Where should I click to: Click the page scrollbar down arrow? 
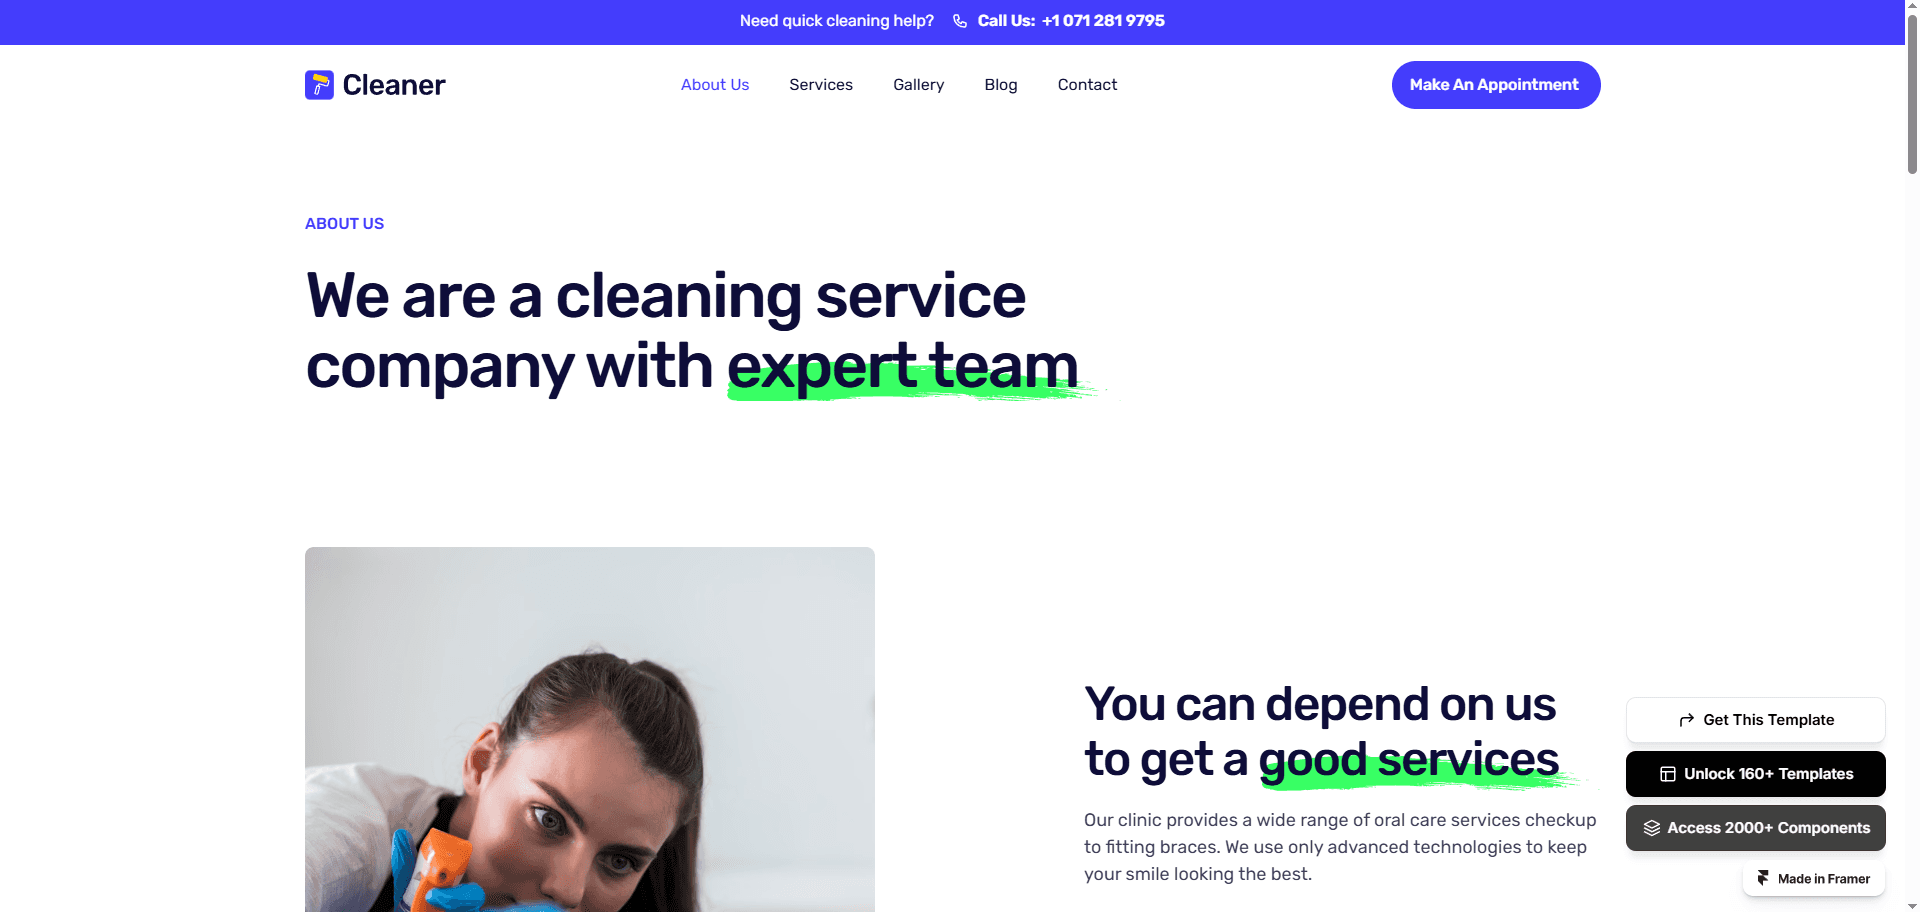(1912, 906)
